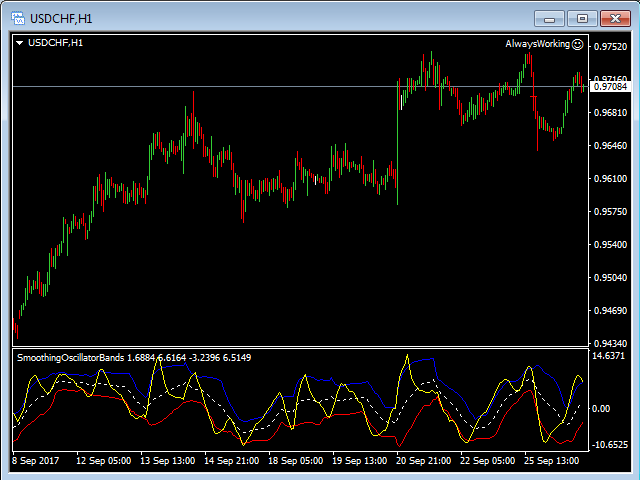Maximize the USDCHF,H1 chart window
The height and width of the screenshot is (480, 640).
pyautogui.click(x=579, y=18)
